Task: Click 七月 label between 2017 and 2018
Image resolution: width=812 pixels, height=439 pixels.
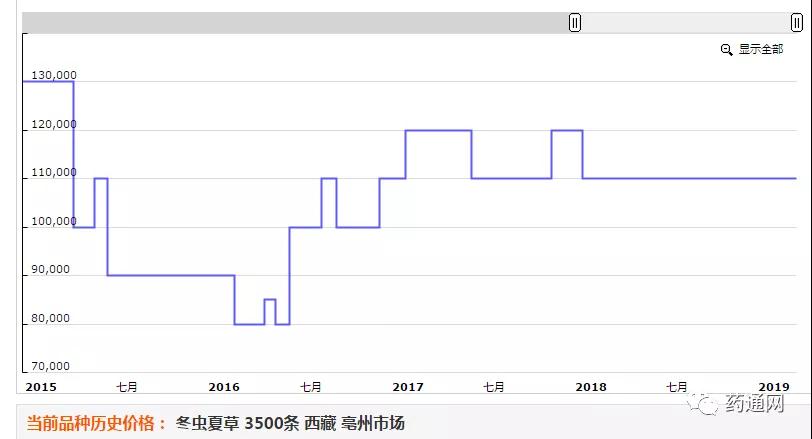Action: tap(494, 387)
